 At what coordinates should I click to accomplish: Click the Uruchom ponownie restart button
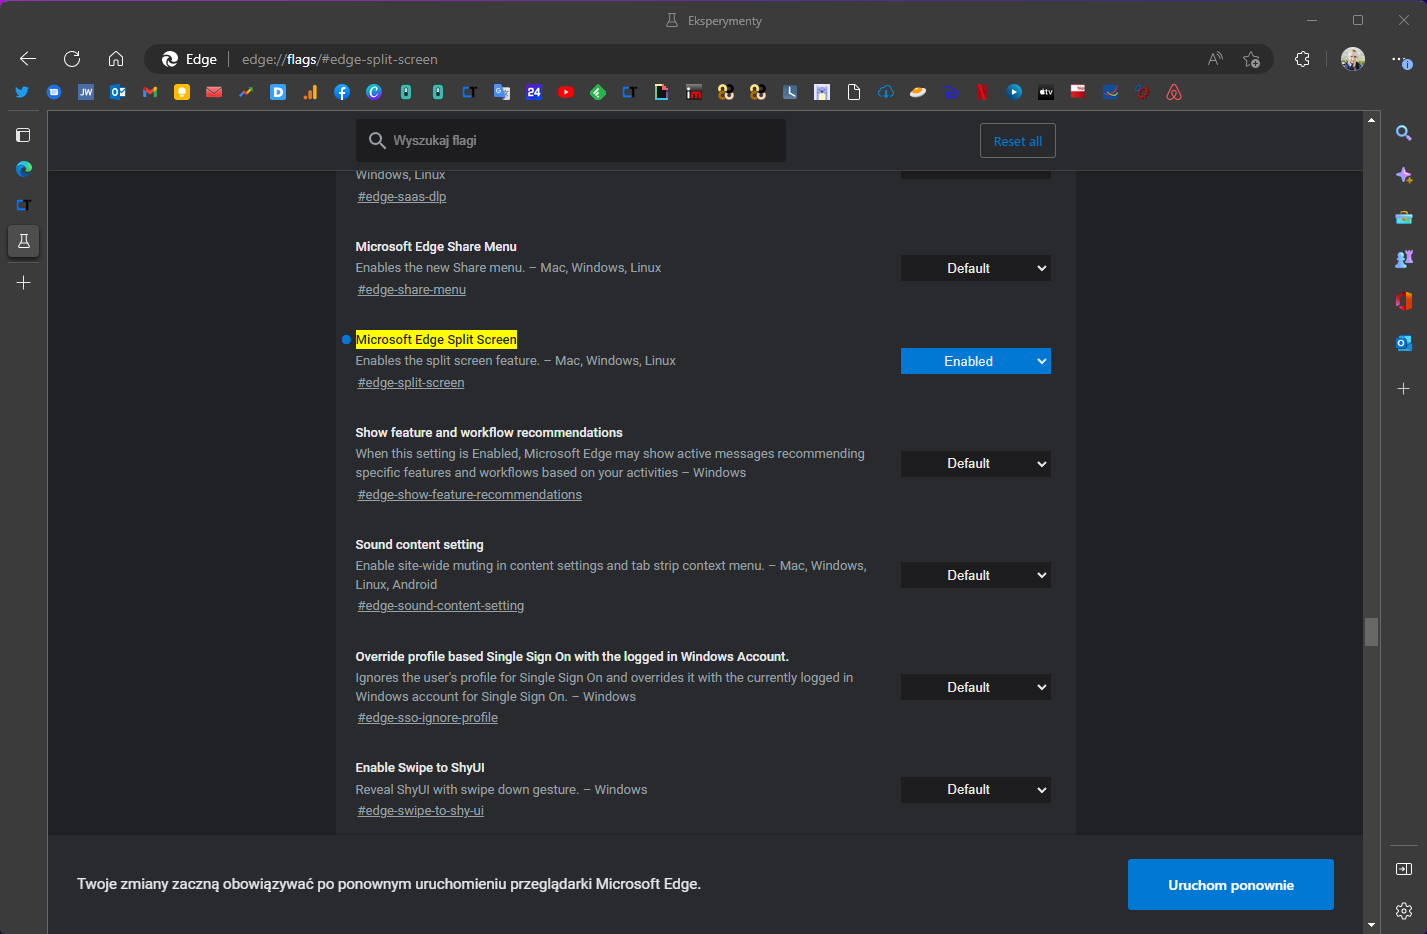tap(1230, 885)
